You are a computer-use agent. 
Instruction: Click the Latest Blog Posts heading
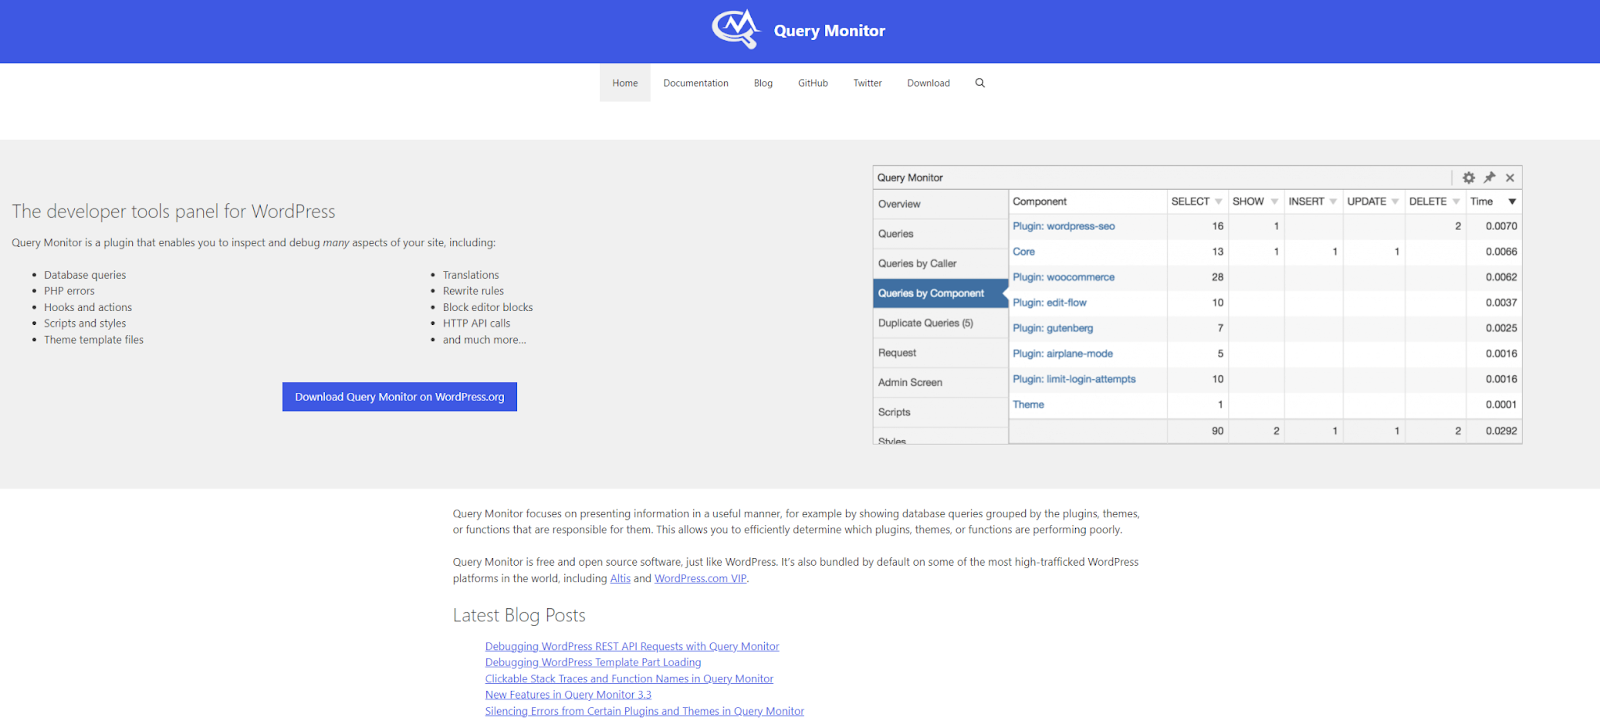click(x=519, y=615)
